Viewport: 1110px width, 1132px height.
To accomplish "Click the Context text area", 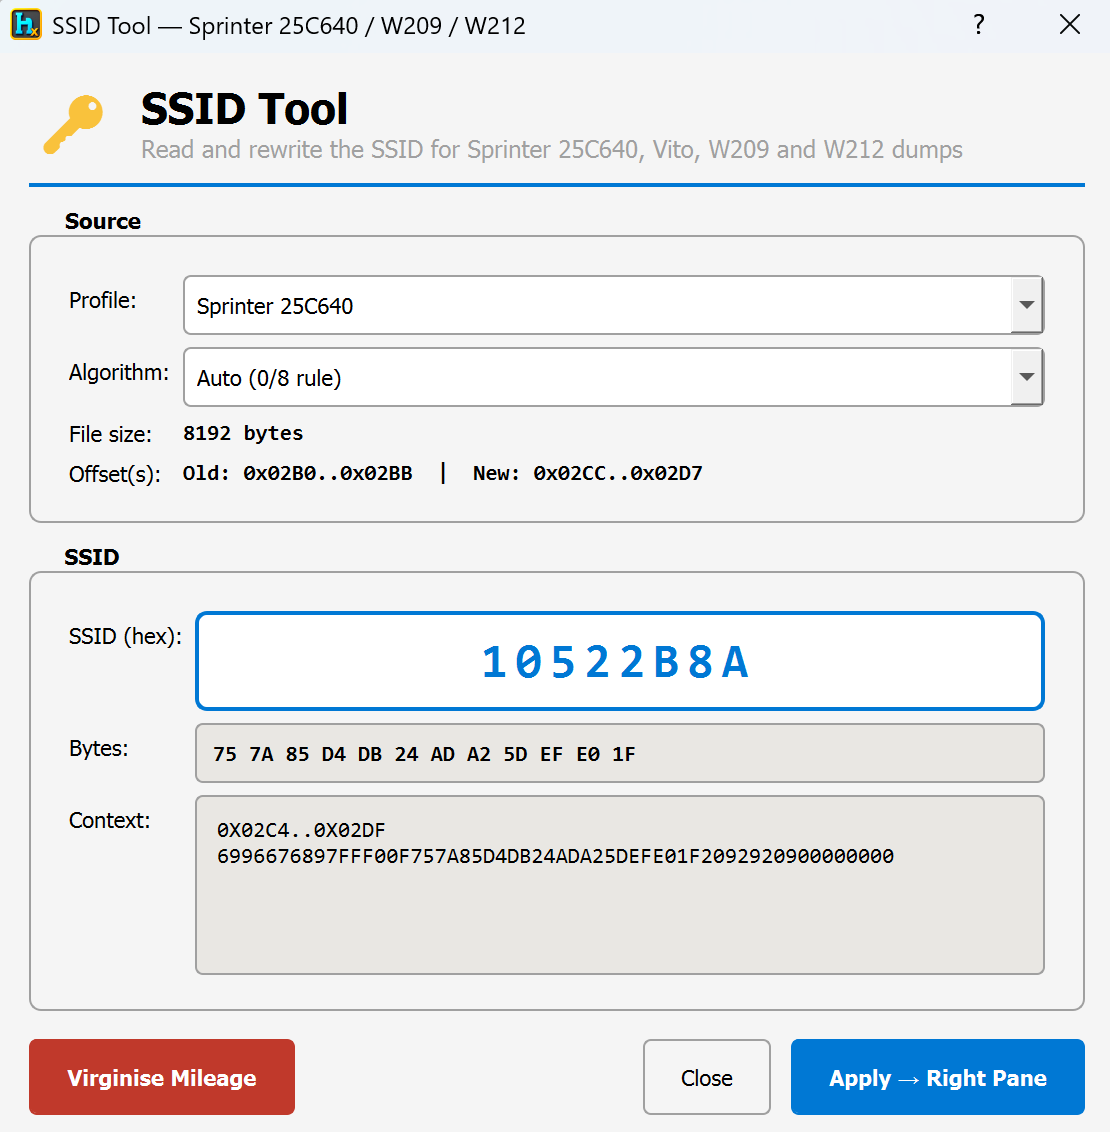I will (x=620, y=885).
